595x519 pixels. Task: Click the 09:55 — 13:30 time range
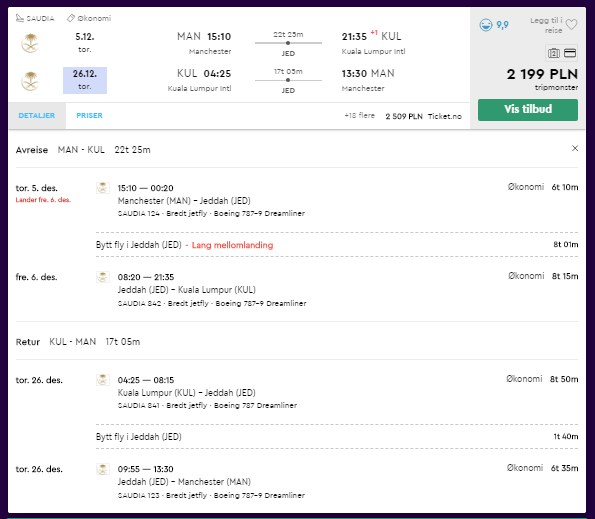pyautogui.click(x=145, y=469)
